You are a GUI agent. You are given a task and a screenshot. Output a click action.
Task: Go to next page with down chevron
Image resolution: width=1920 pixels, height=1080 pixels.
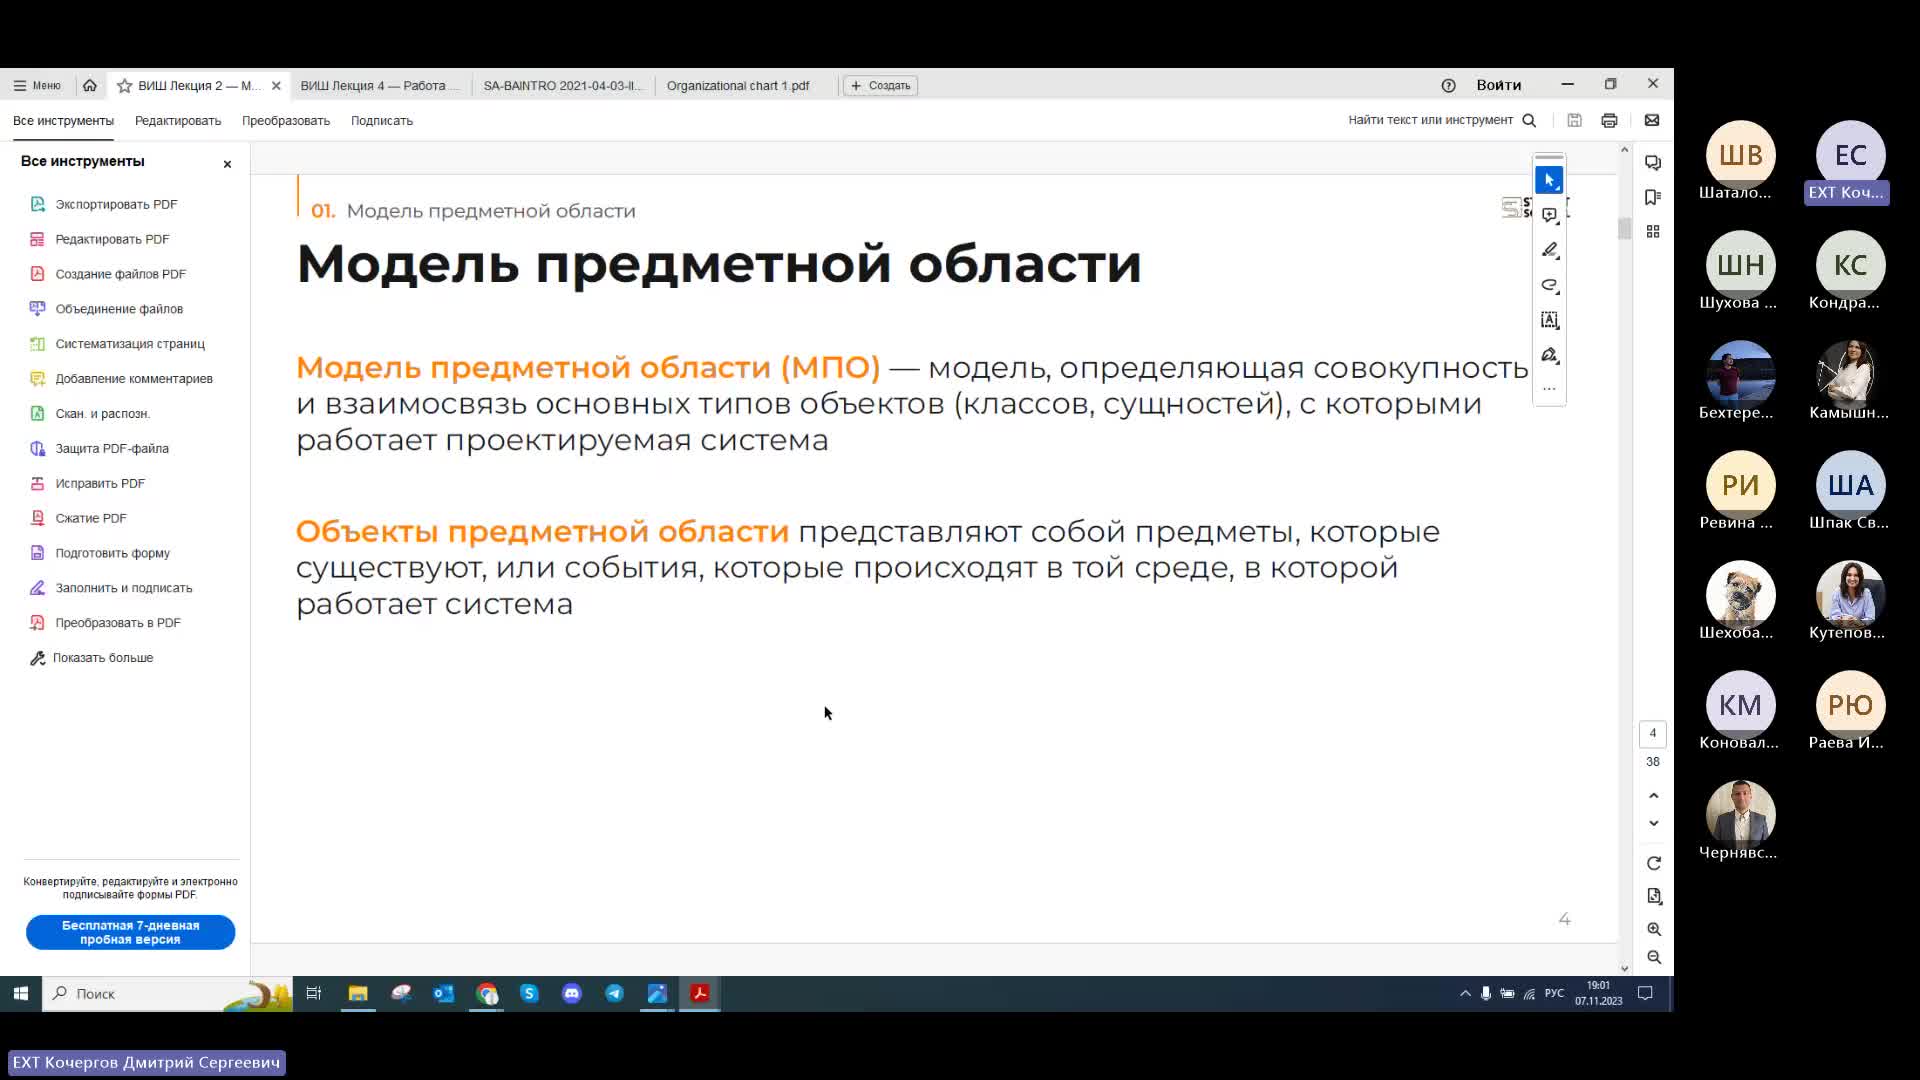1654,823
